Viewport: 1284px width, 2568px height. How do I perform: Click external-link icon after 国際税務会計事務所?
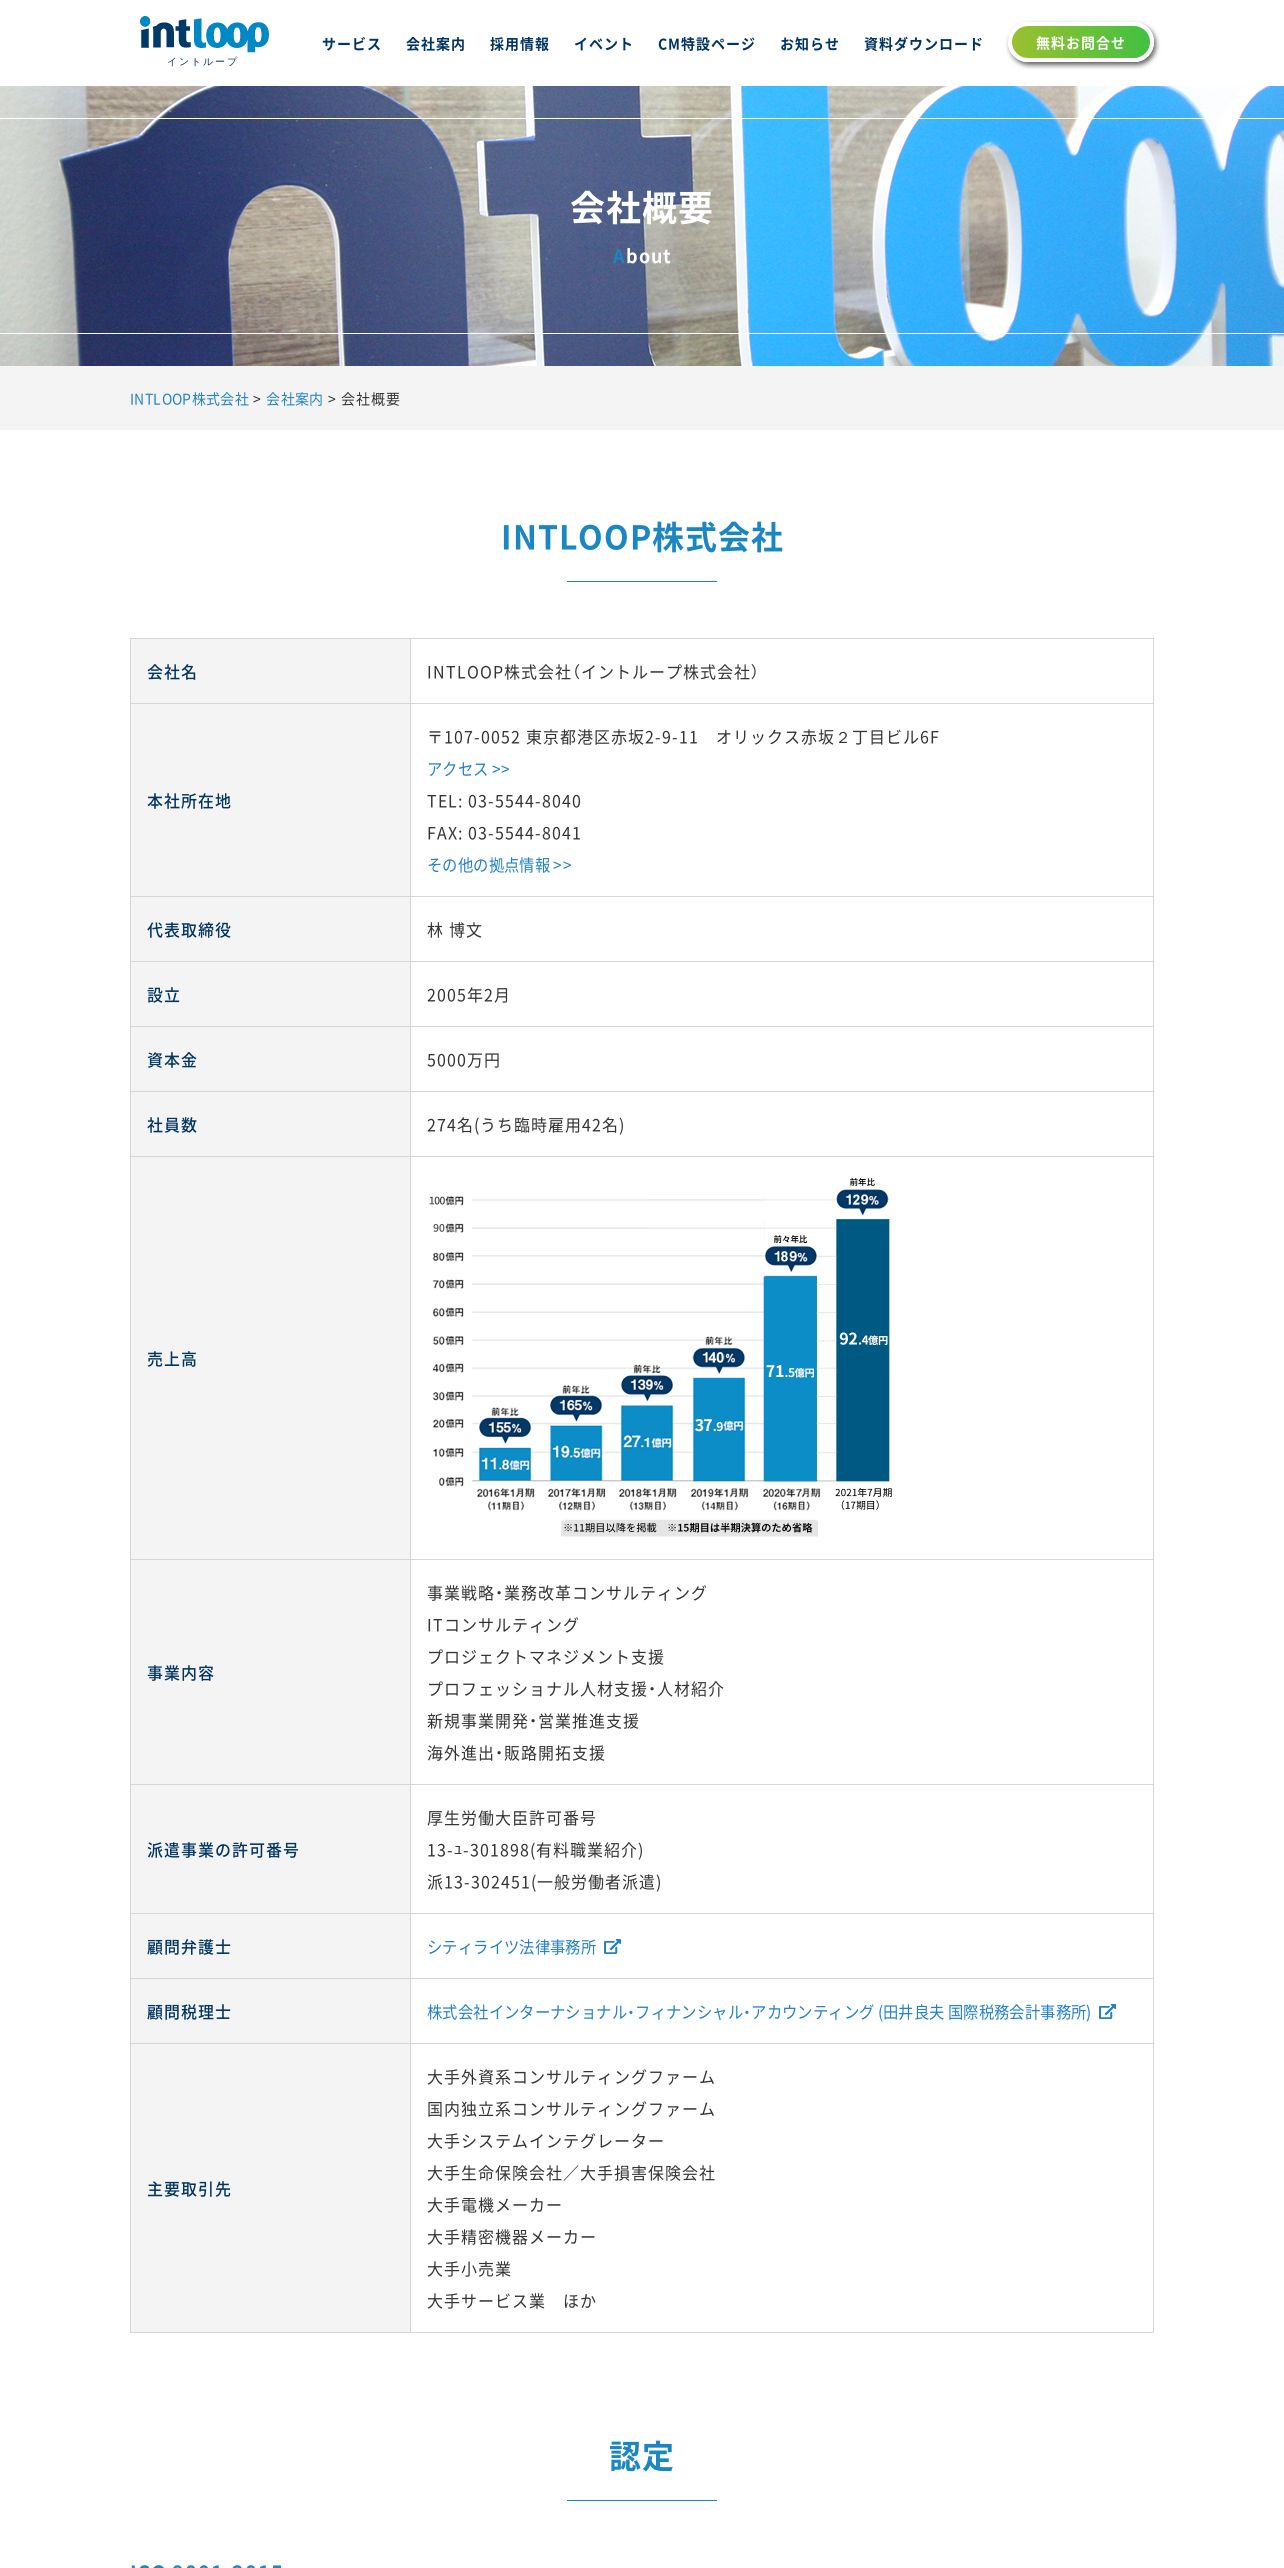[1107, 2011]
